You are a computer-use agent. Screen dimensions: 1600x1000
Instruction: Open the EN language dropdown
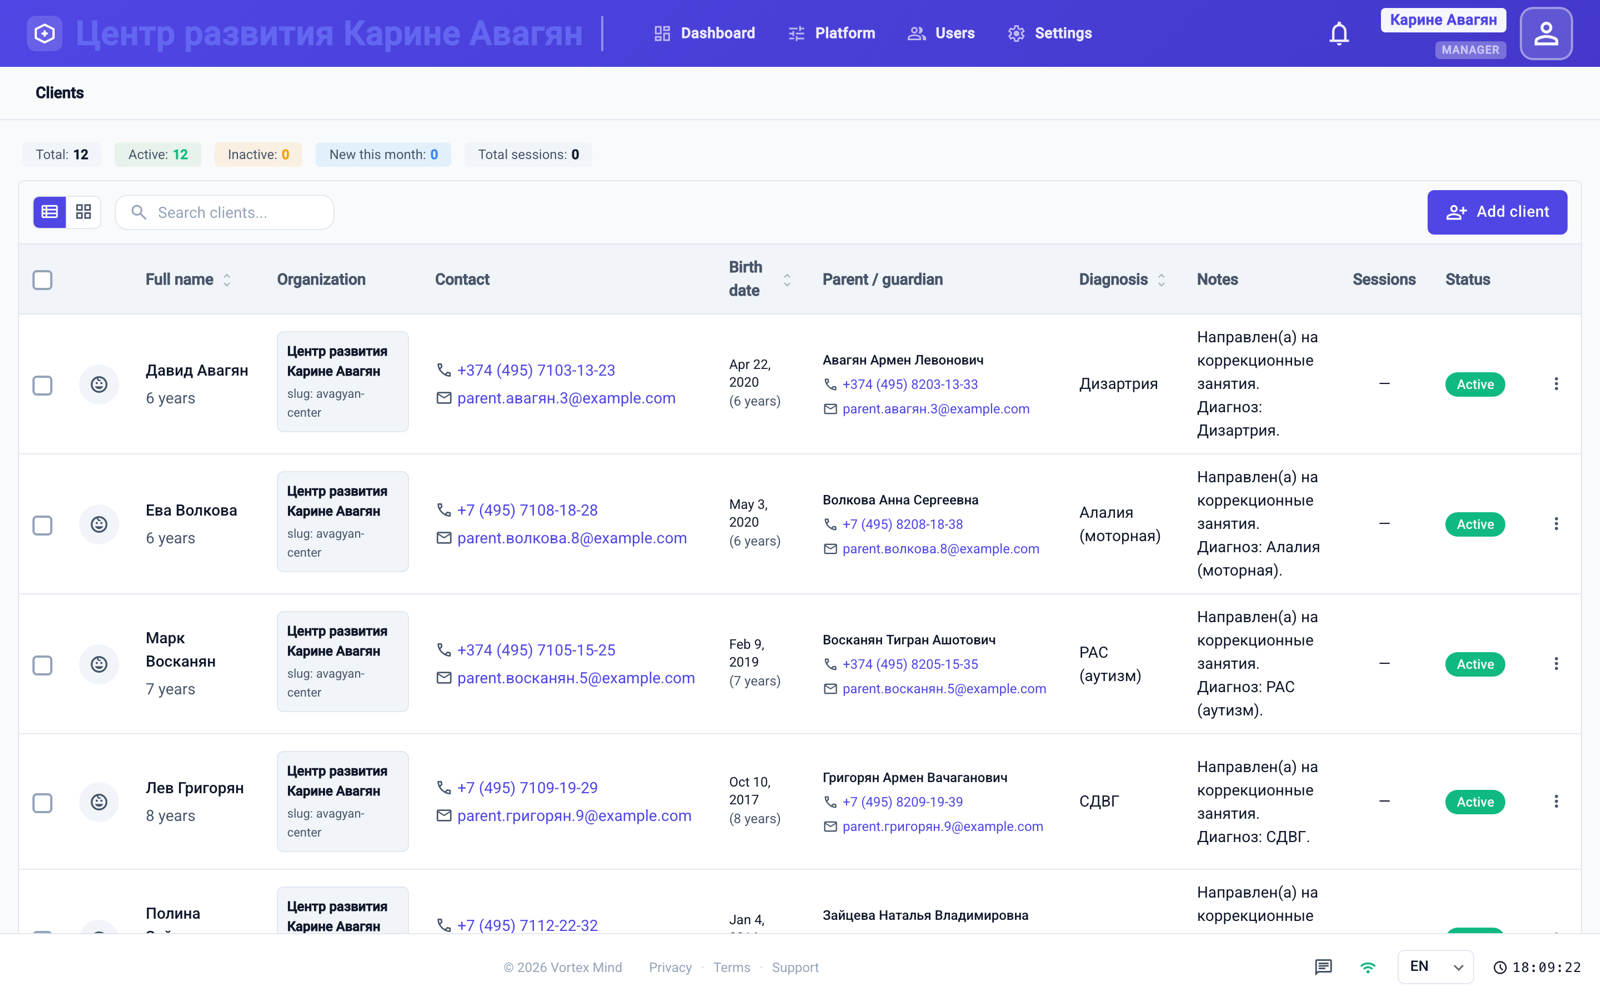[x=1435, y=967]
